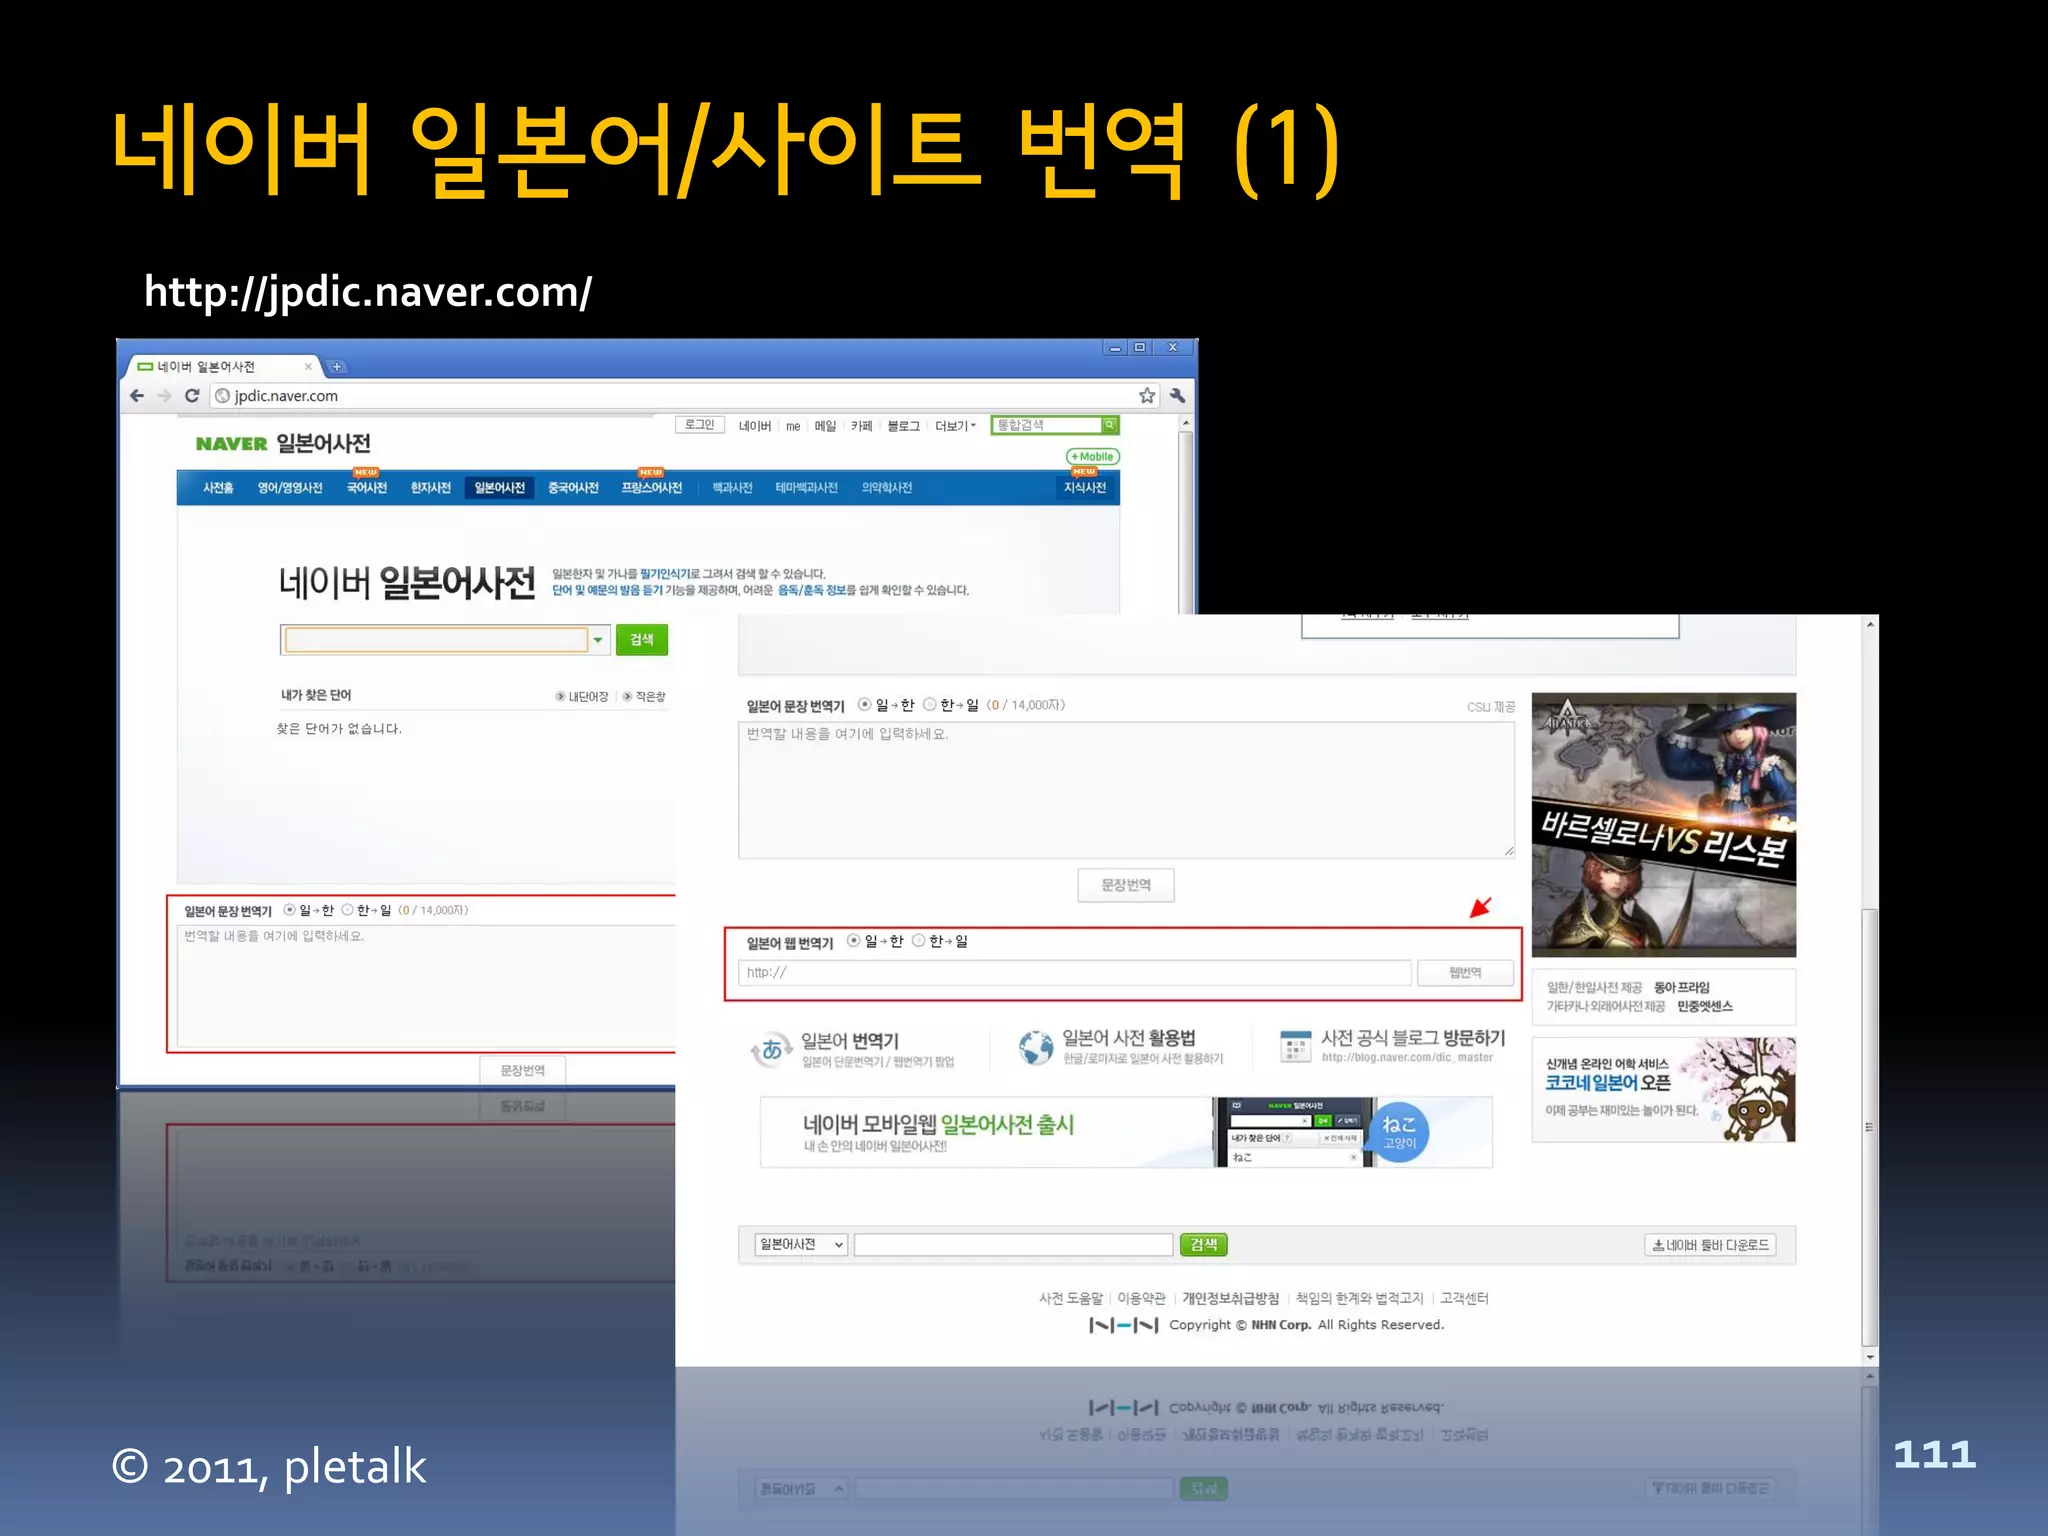The width and height of the screenshot is (2048, 1536).
Task: Click the 작은창 icon link
Action: point(644,696)
